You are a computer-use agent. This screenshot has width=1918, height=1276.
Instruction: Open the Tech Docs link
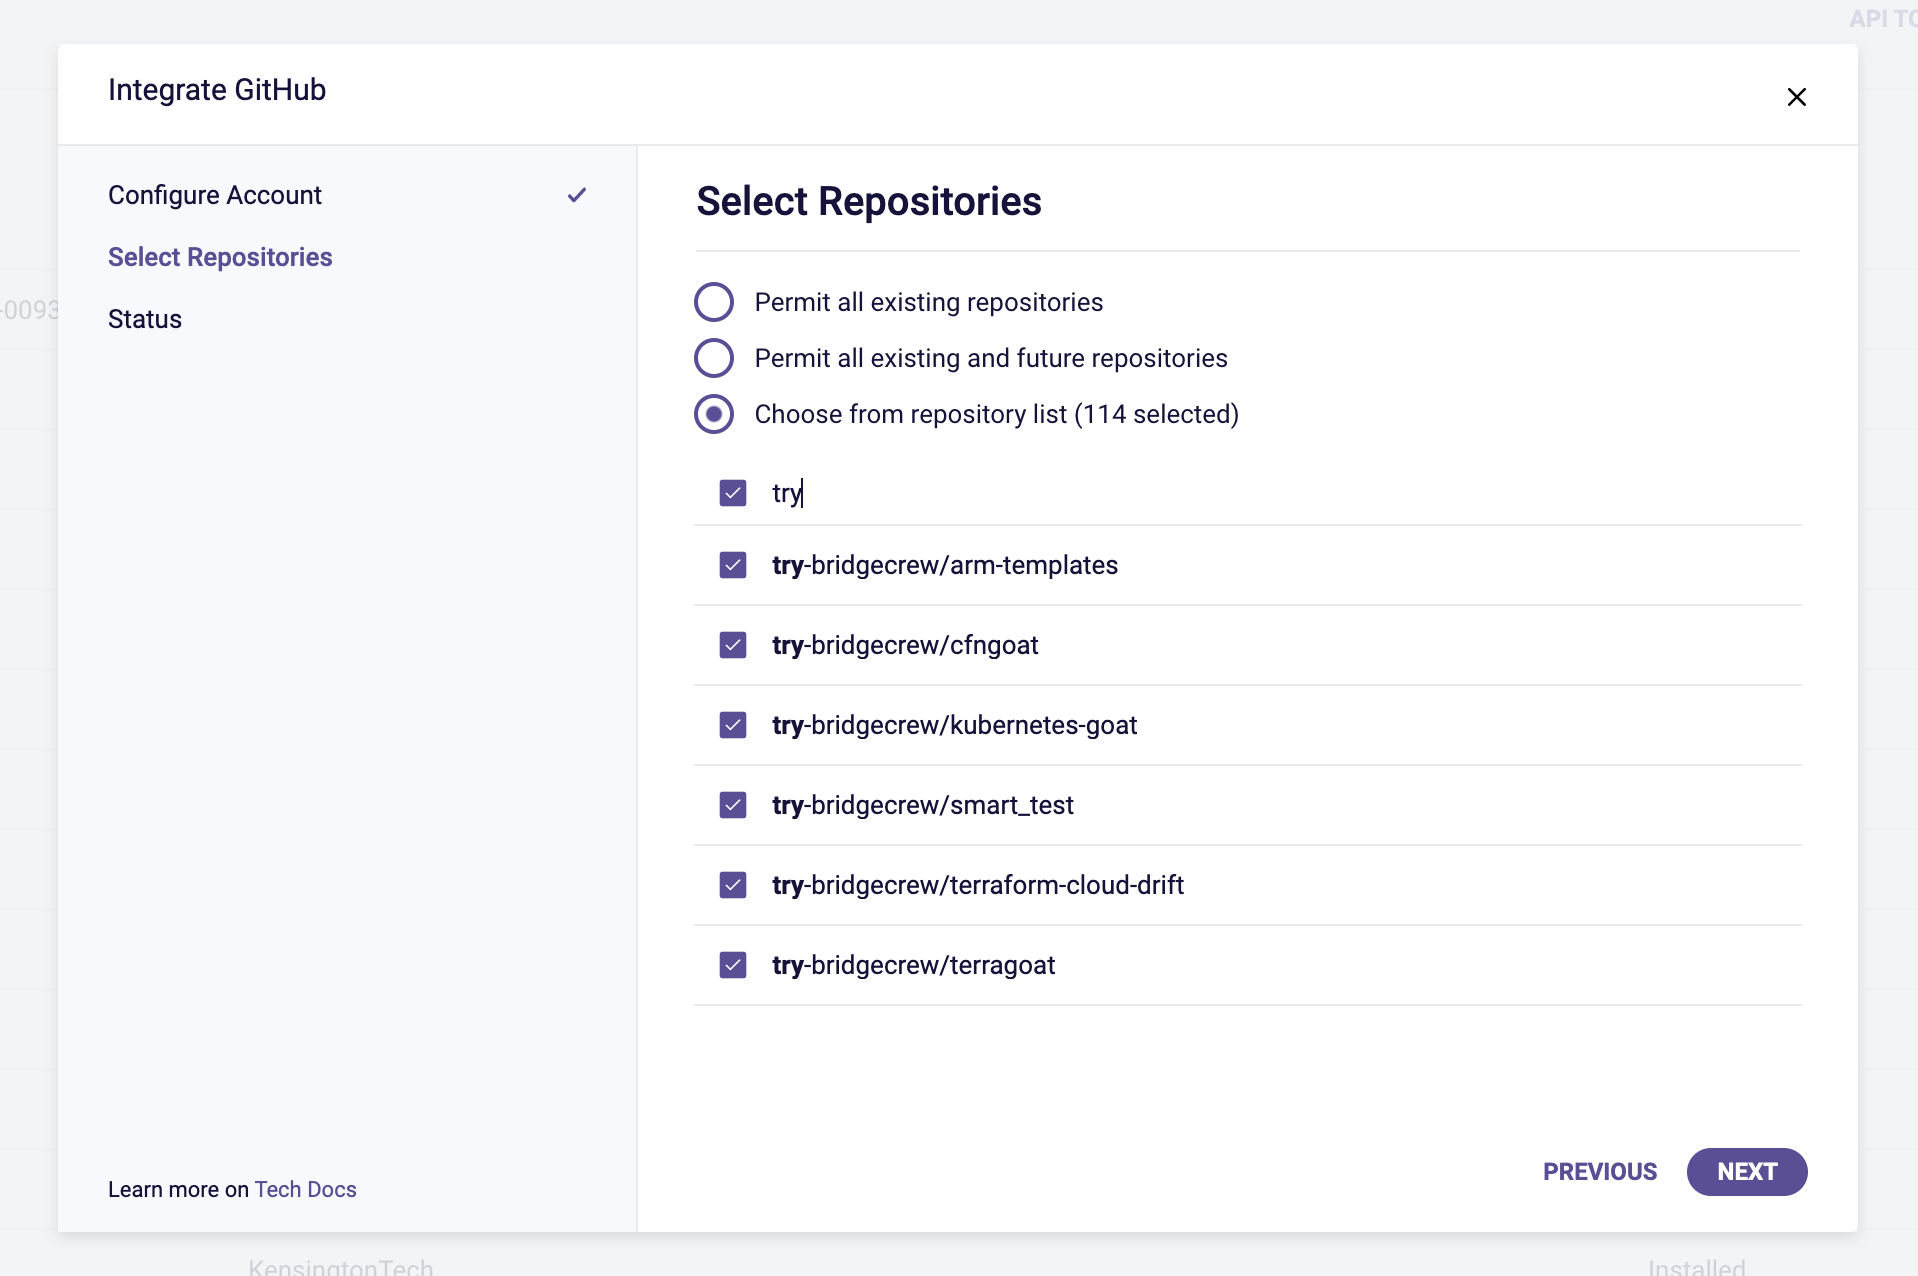[x=305, y=1189]
